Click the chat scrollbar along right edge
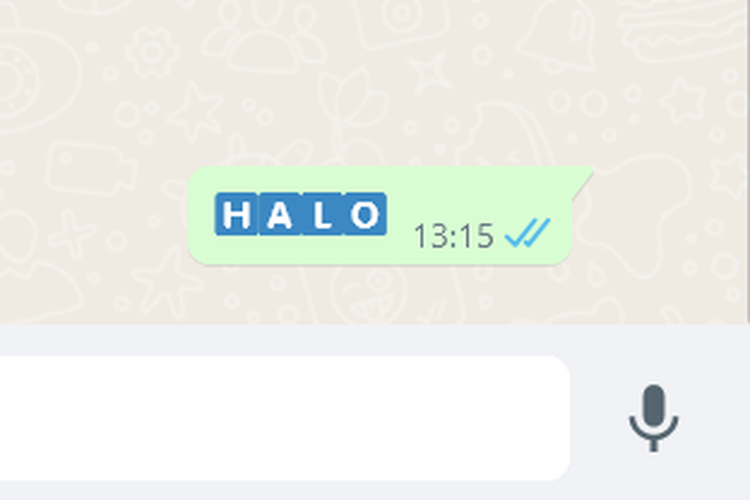The width and height of the screenshot is (750, 500). (748, 162)
